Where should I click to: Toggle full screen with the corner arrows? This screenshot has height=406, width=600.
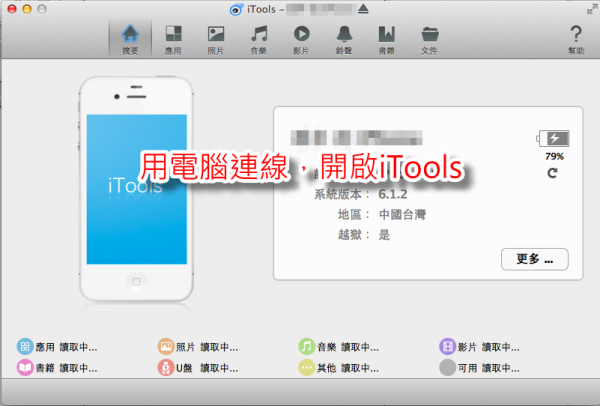(592, 9)
